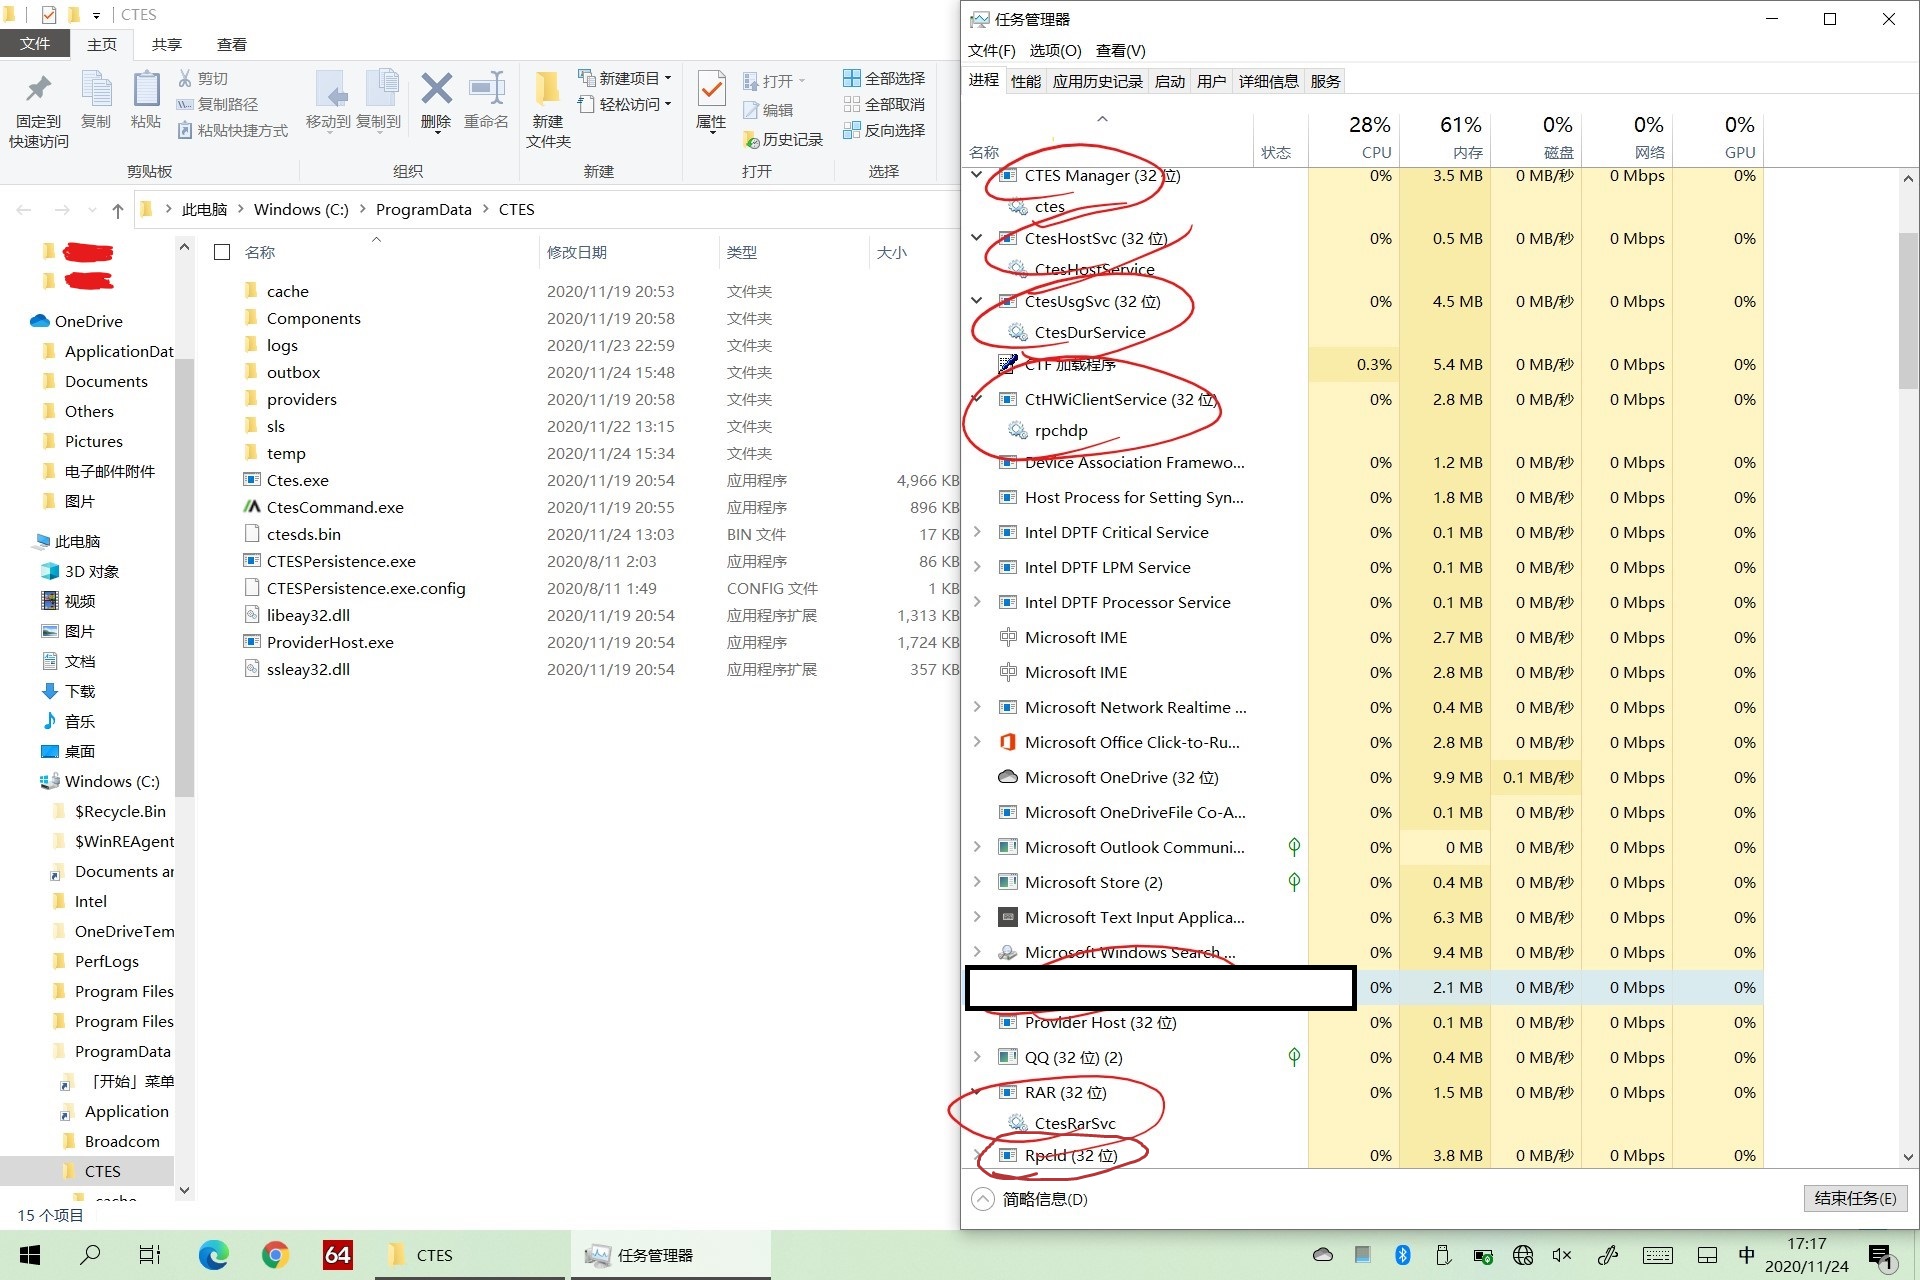This screenshot has height=1280, width=1920.
Task: Click the Properties icon in ribbon
Action: pos(711,89)
